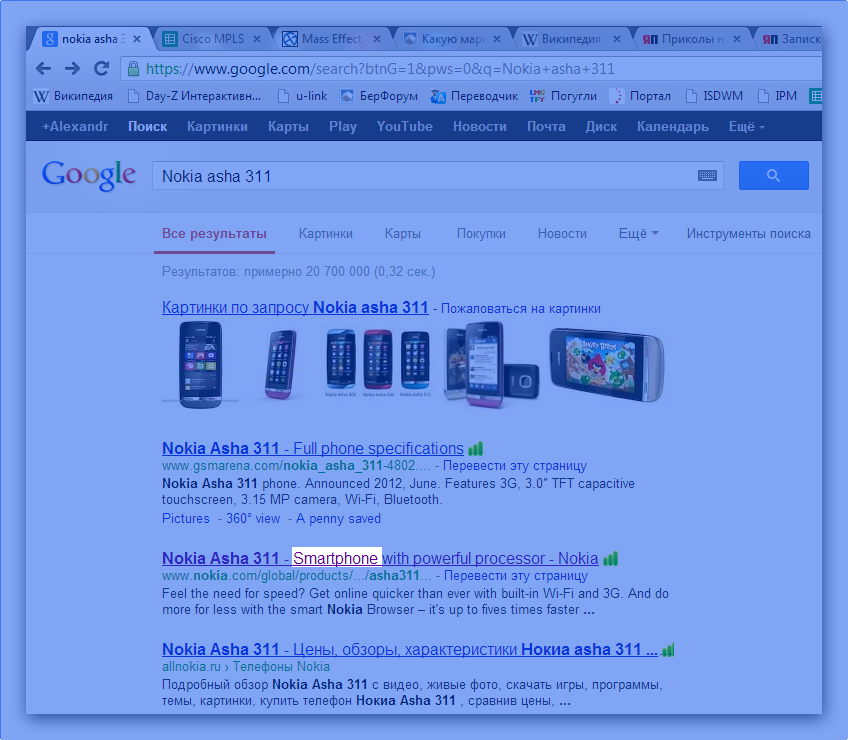Image resolution: width=848 pixels, height=740 pixels.
Task: Open the on-screen keyboard icon in search box
Action: (707, 176)
